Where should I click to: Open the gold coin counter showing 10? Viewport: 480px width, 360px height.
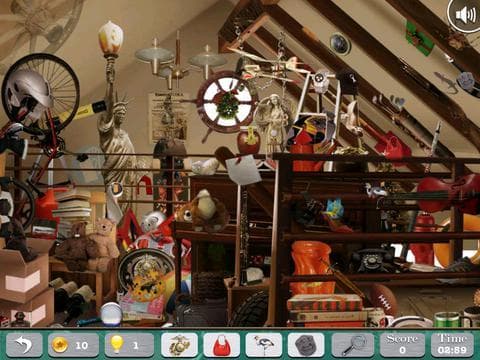click(x=73, y=345)
